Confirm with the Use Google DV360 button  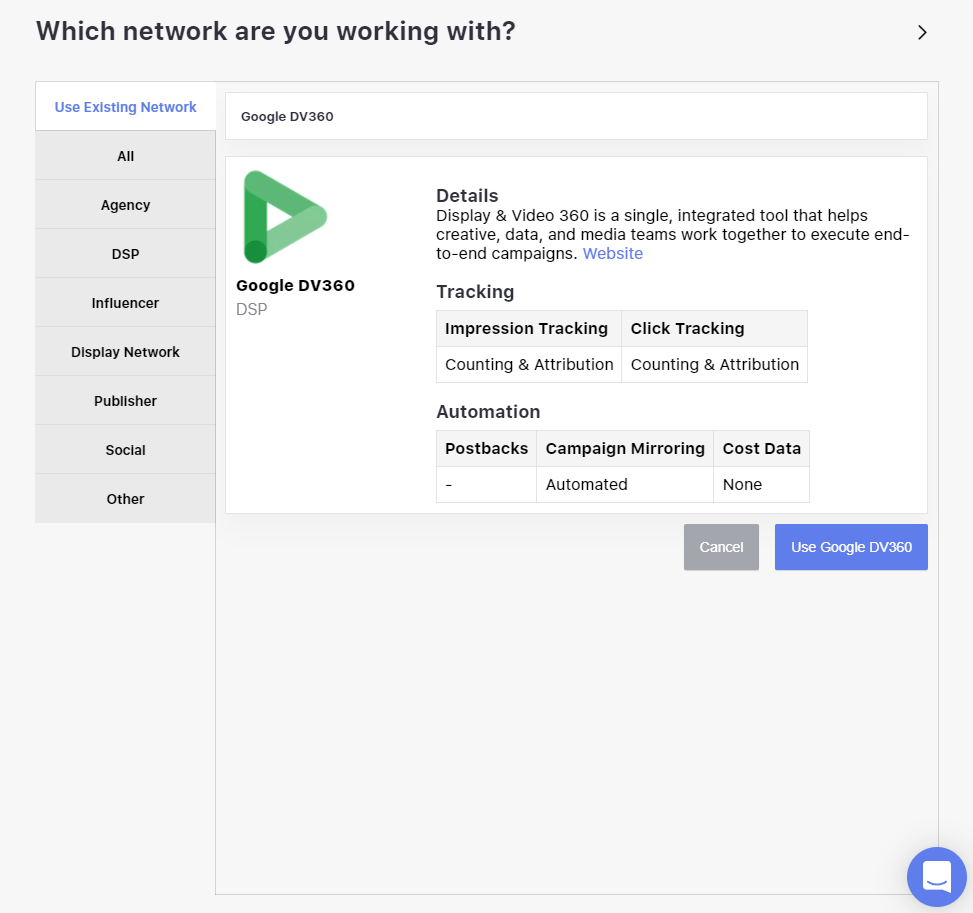click(851, 547)
